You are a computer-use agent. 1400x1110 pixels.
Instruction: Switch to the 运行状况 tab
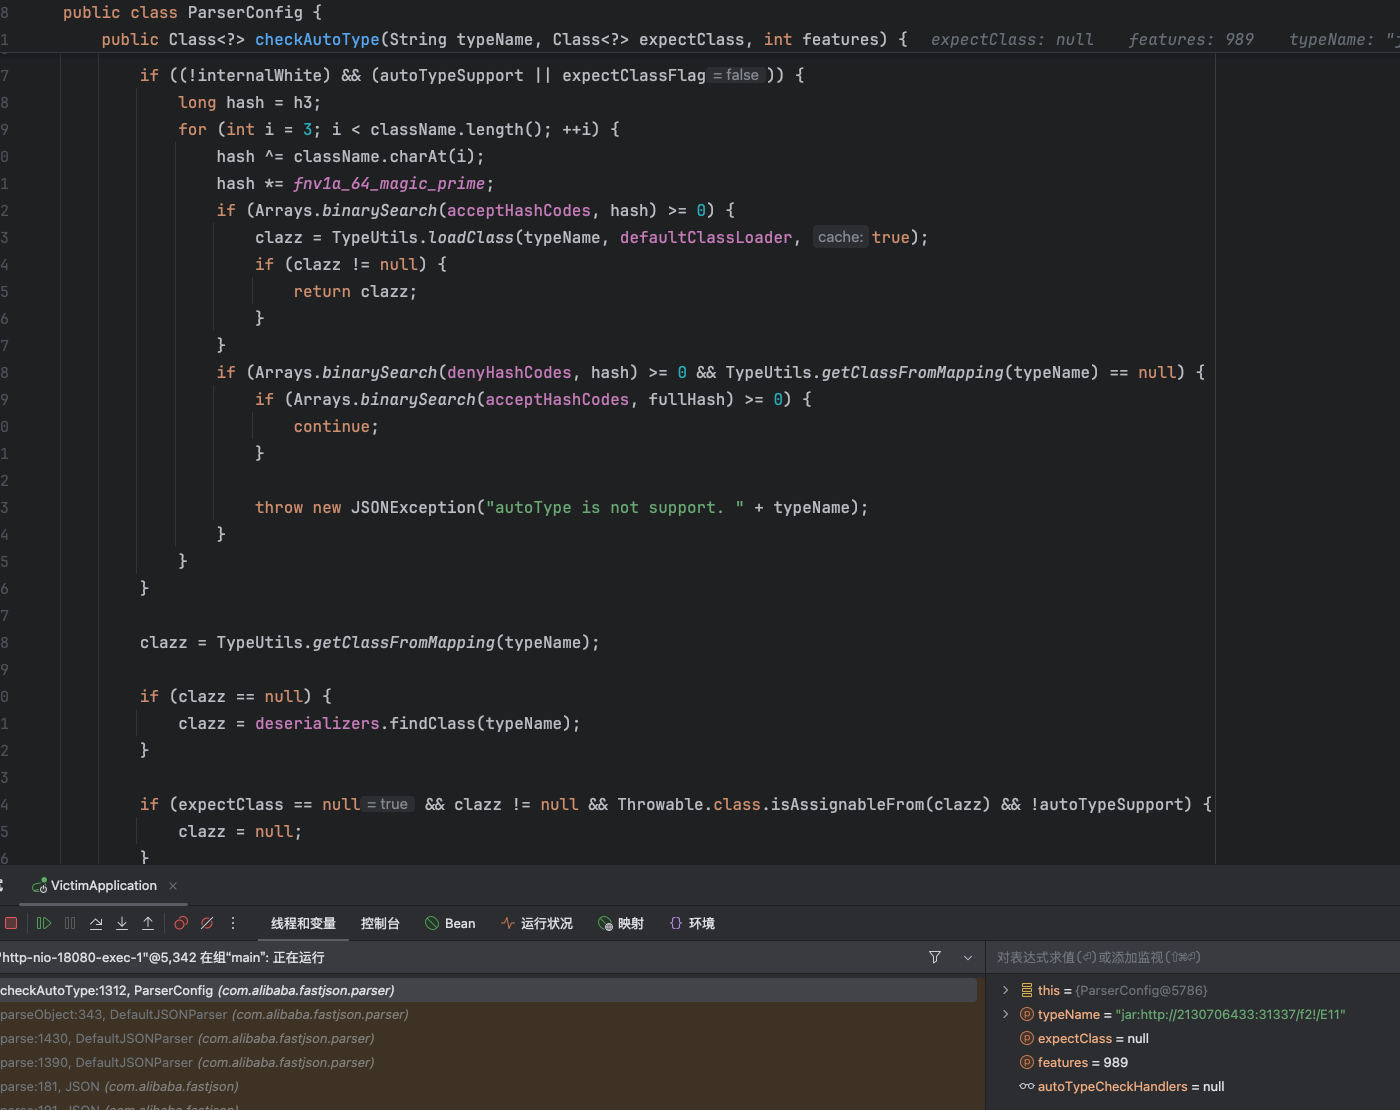click(537, 923)
